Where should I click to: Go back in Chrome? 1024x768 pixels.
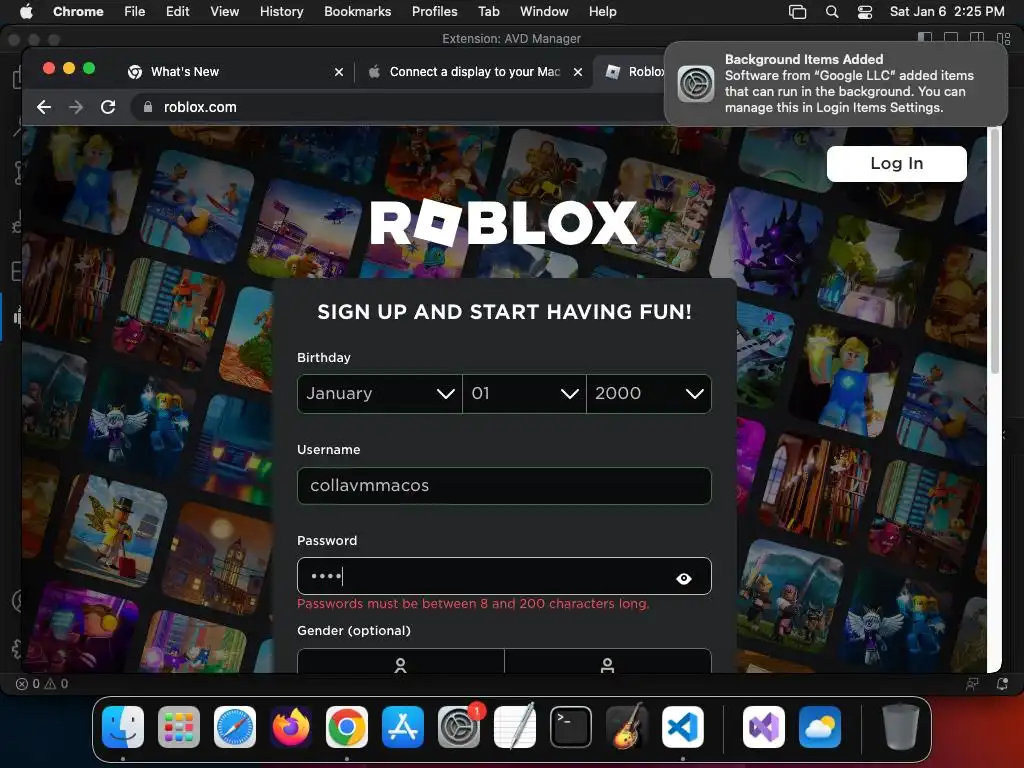tap(44, 107)
